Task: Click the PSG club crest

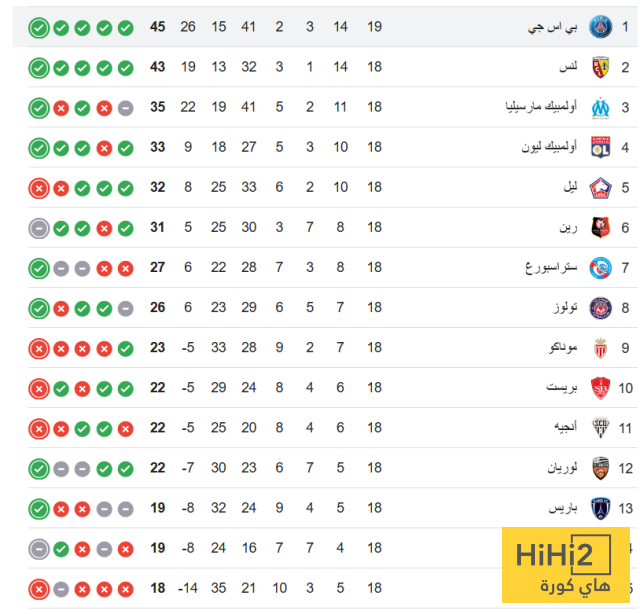Action: point(601,27)
